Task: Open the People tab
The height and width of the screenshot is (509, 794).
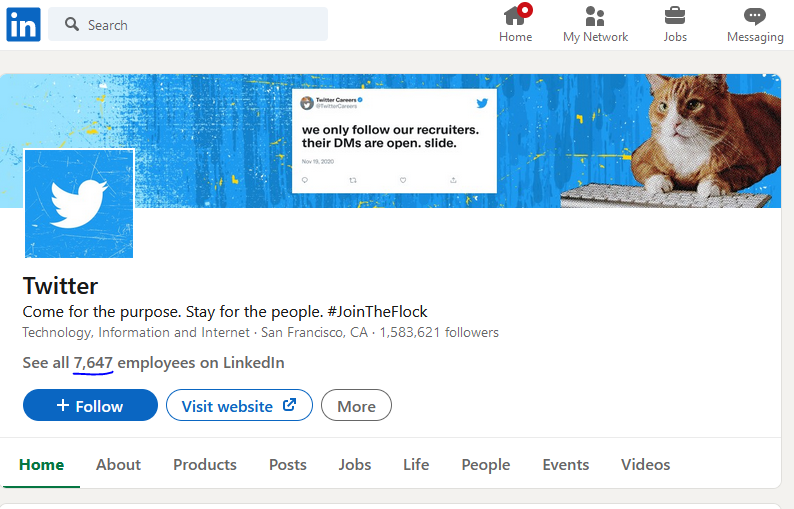Action: (486, 464)
